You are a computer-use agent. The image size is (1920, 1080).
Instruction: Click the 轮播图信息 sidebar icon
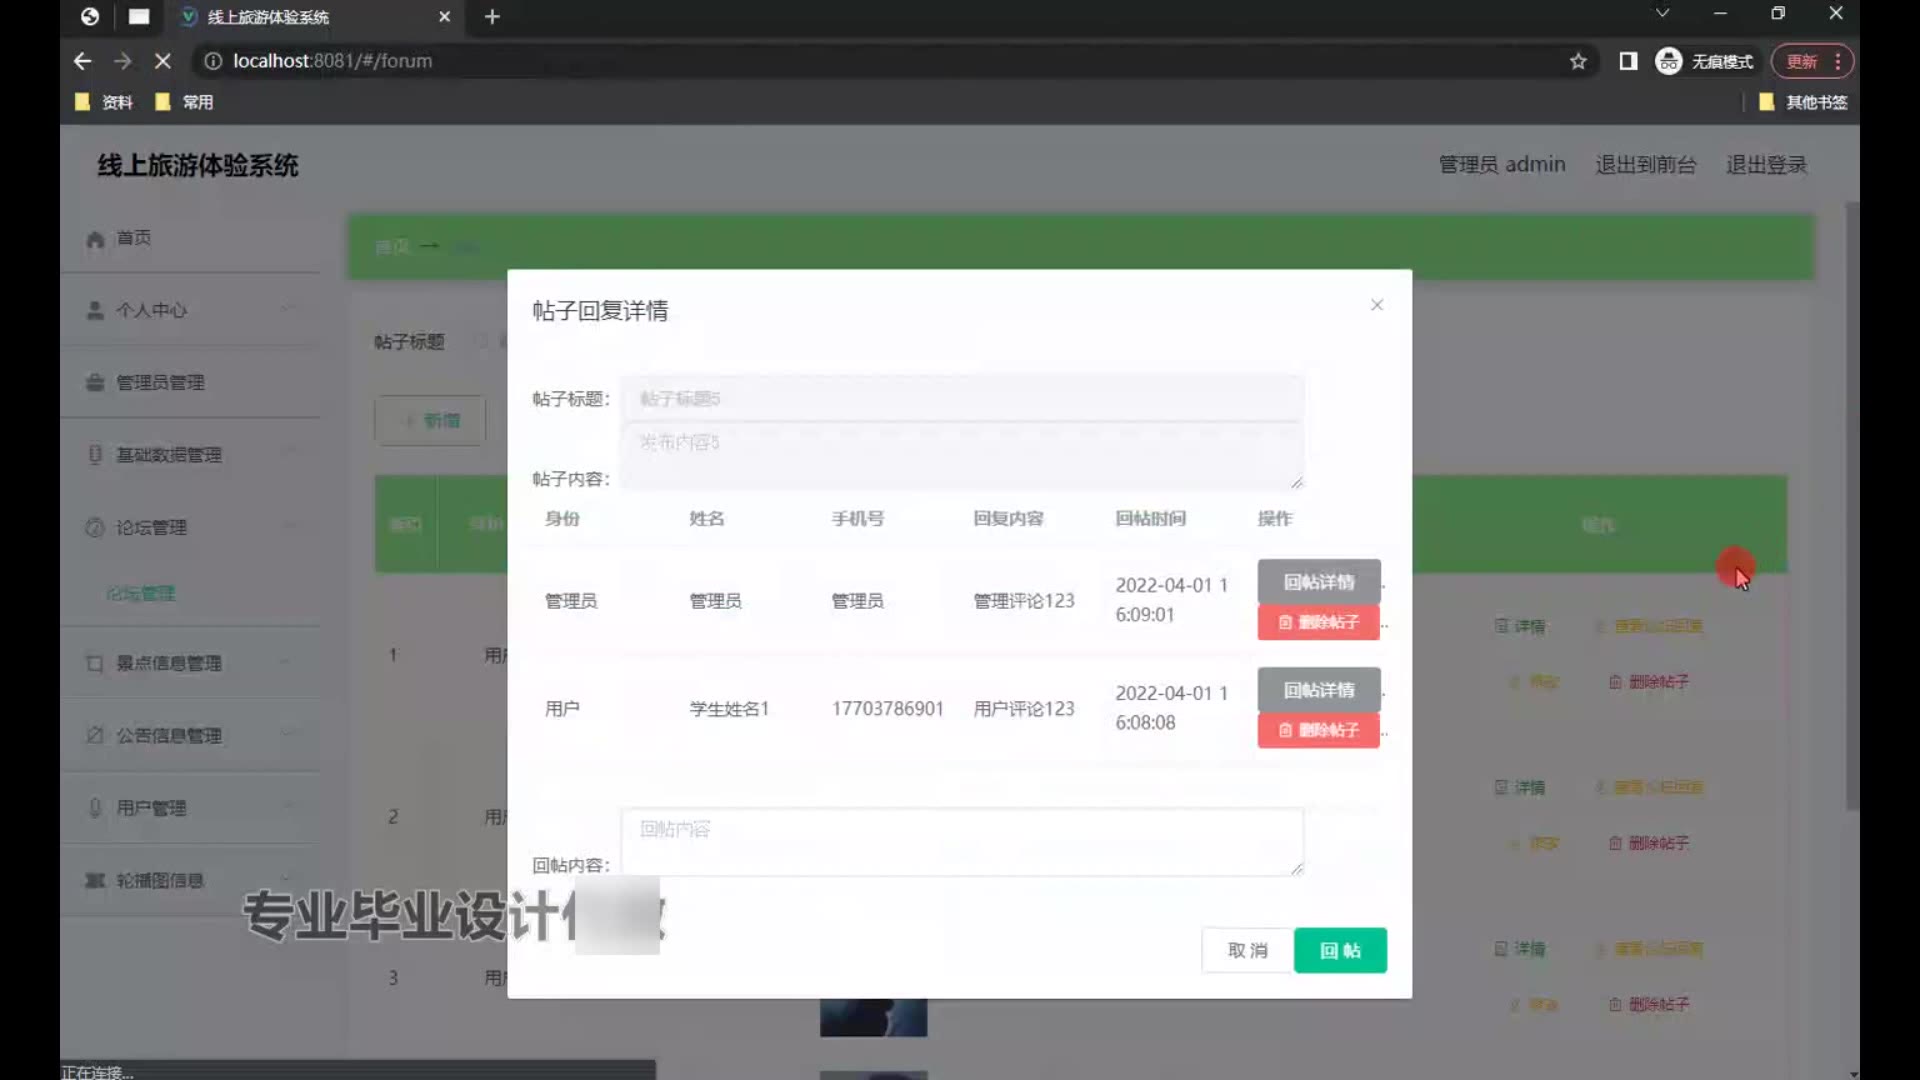click(x=95, y=881)
